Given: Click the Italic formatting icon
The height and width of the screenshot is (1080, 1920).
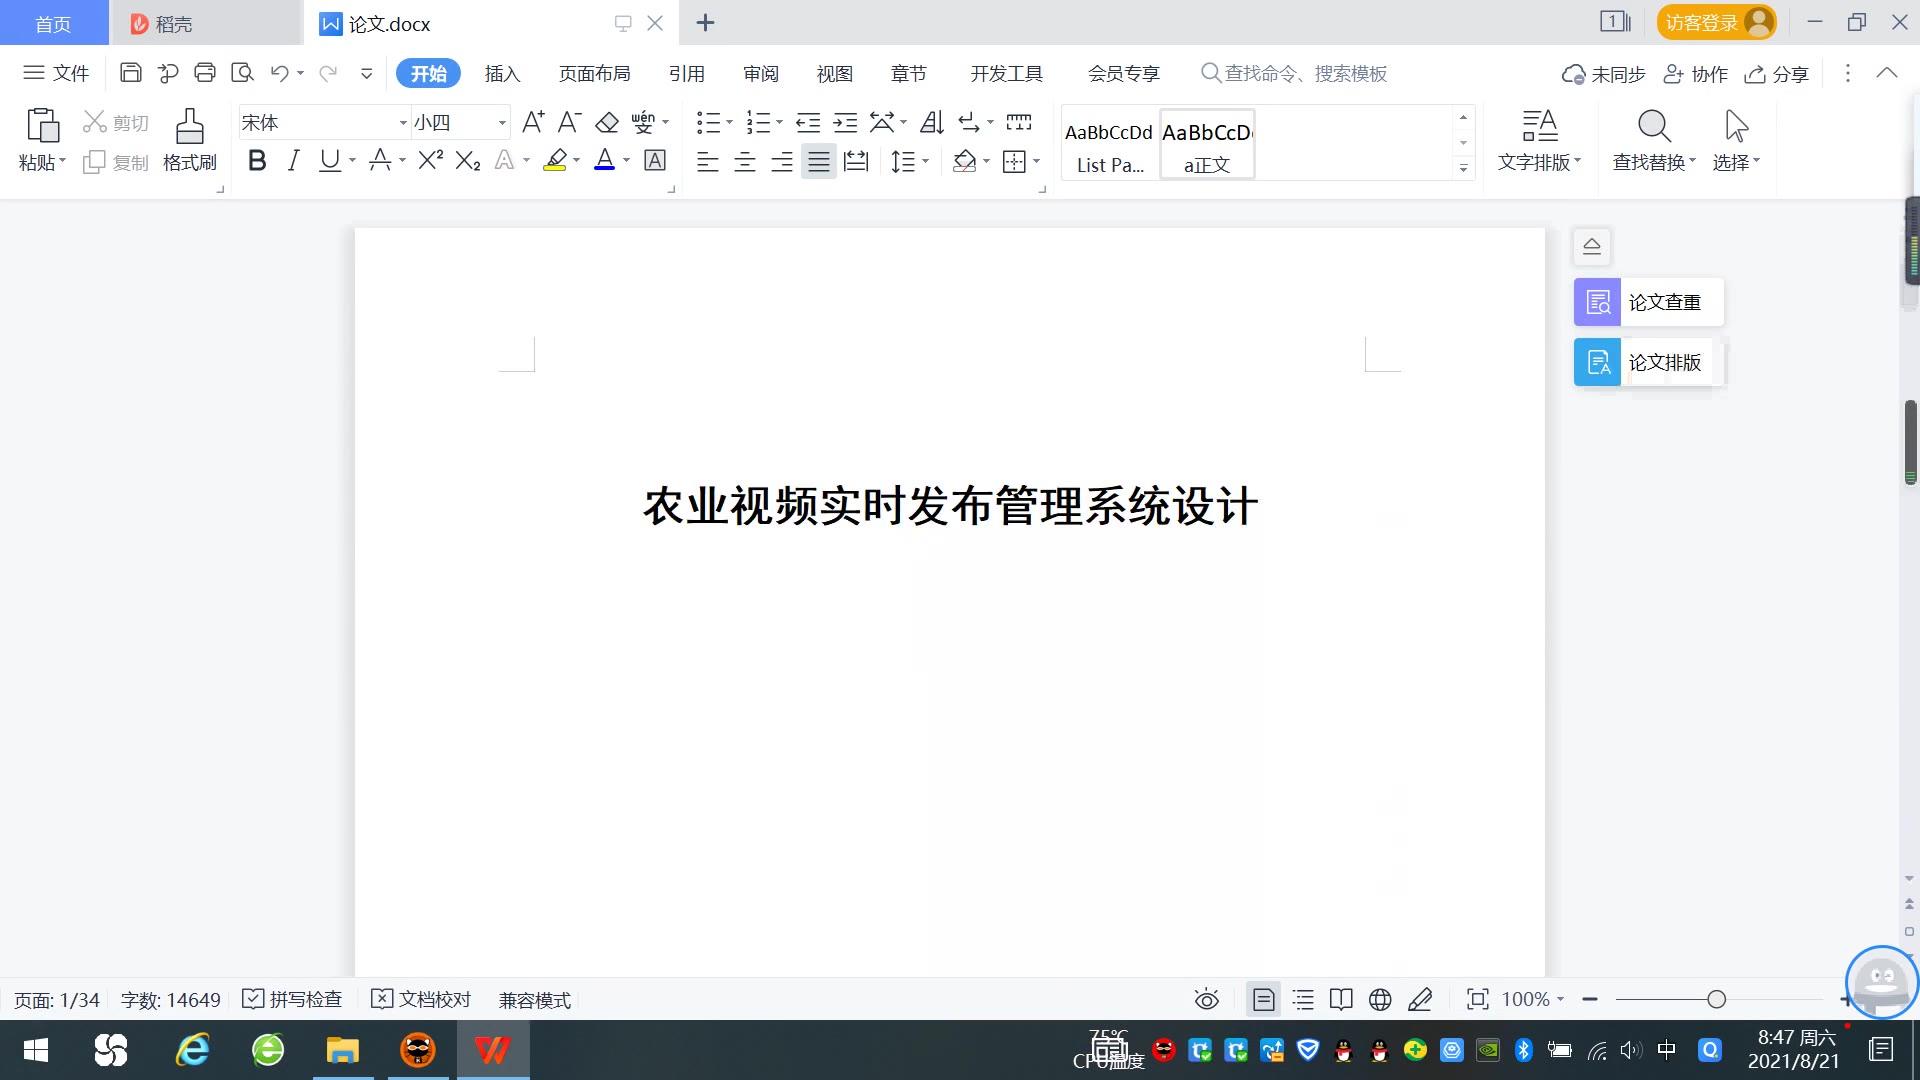Looking at the screenshot, I should tap(293, 161).
